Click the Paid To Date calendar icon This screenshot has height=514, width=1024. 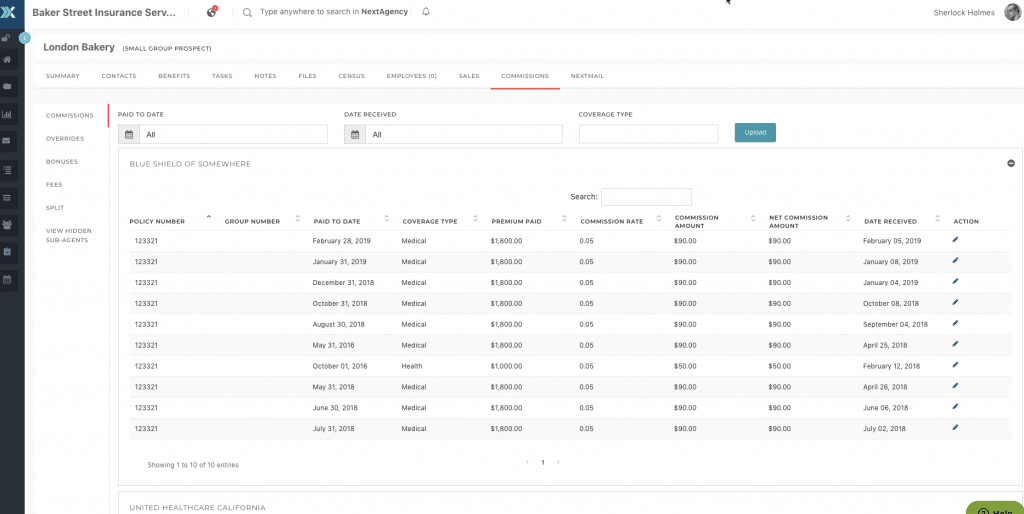click(x=128, y=134)
